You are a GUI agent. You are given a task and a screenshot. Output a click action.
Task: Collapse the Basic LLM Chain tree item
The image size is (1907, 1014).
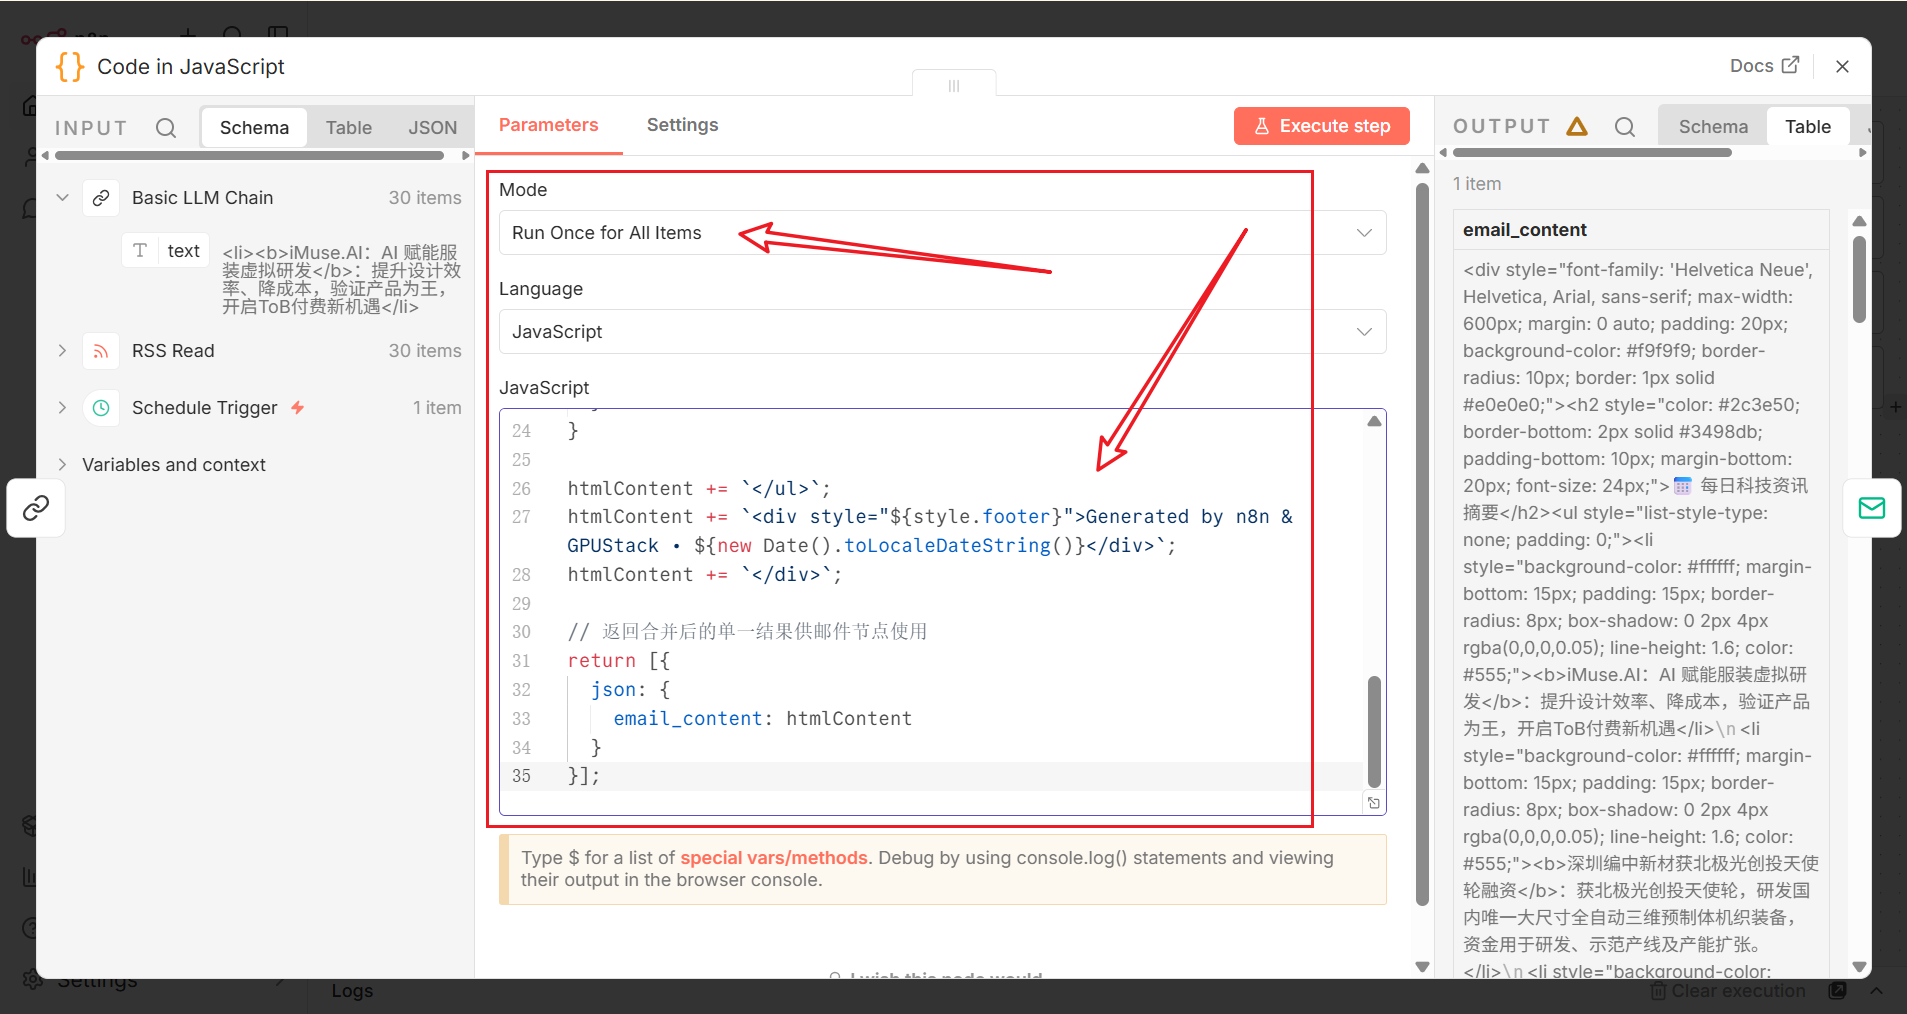62,198
